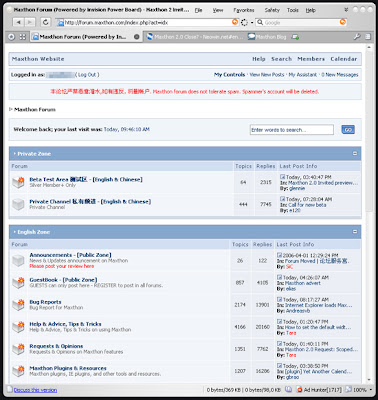Click the Private Channel forum folder icon
This screenshot has height=400, width=378.
(18, 204)
